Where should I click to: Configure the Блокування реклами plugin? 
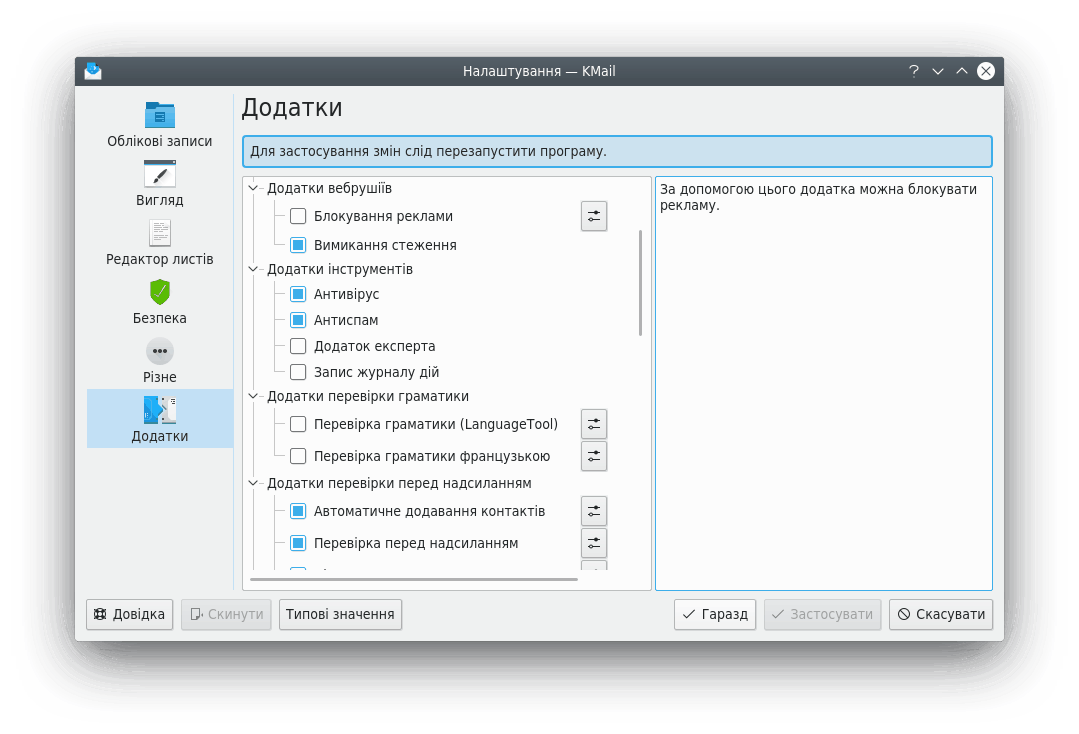[x=594, y=216]
